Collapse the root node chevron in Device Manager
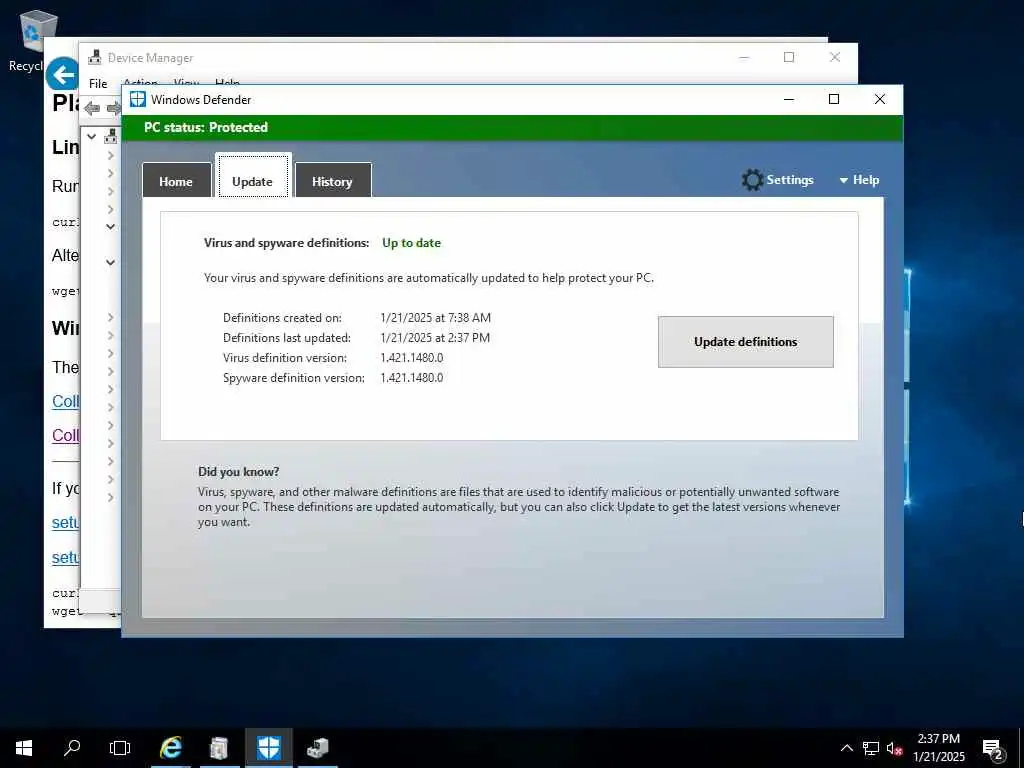This screenshot has width=1024, height=768. coord(92,136)
